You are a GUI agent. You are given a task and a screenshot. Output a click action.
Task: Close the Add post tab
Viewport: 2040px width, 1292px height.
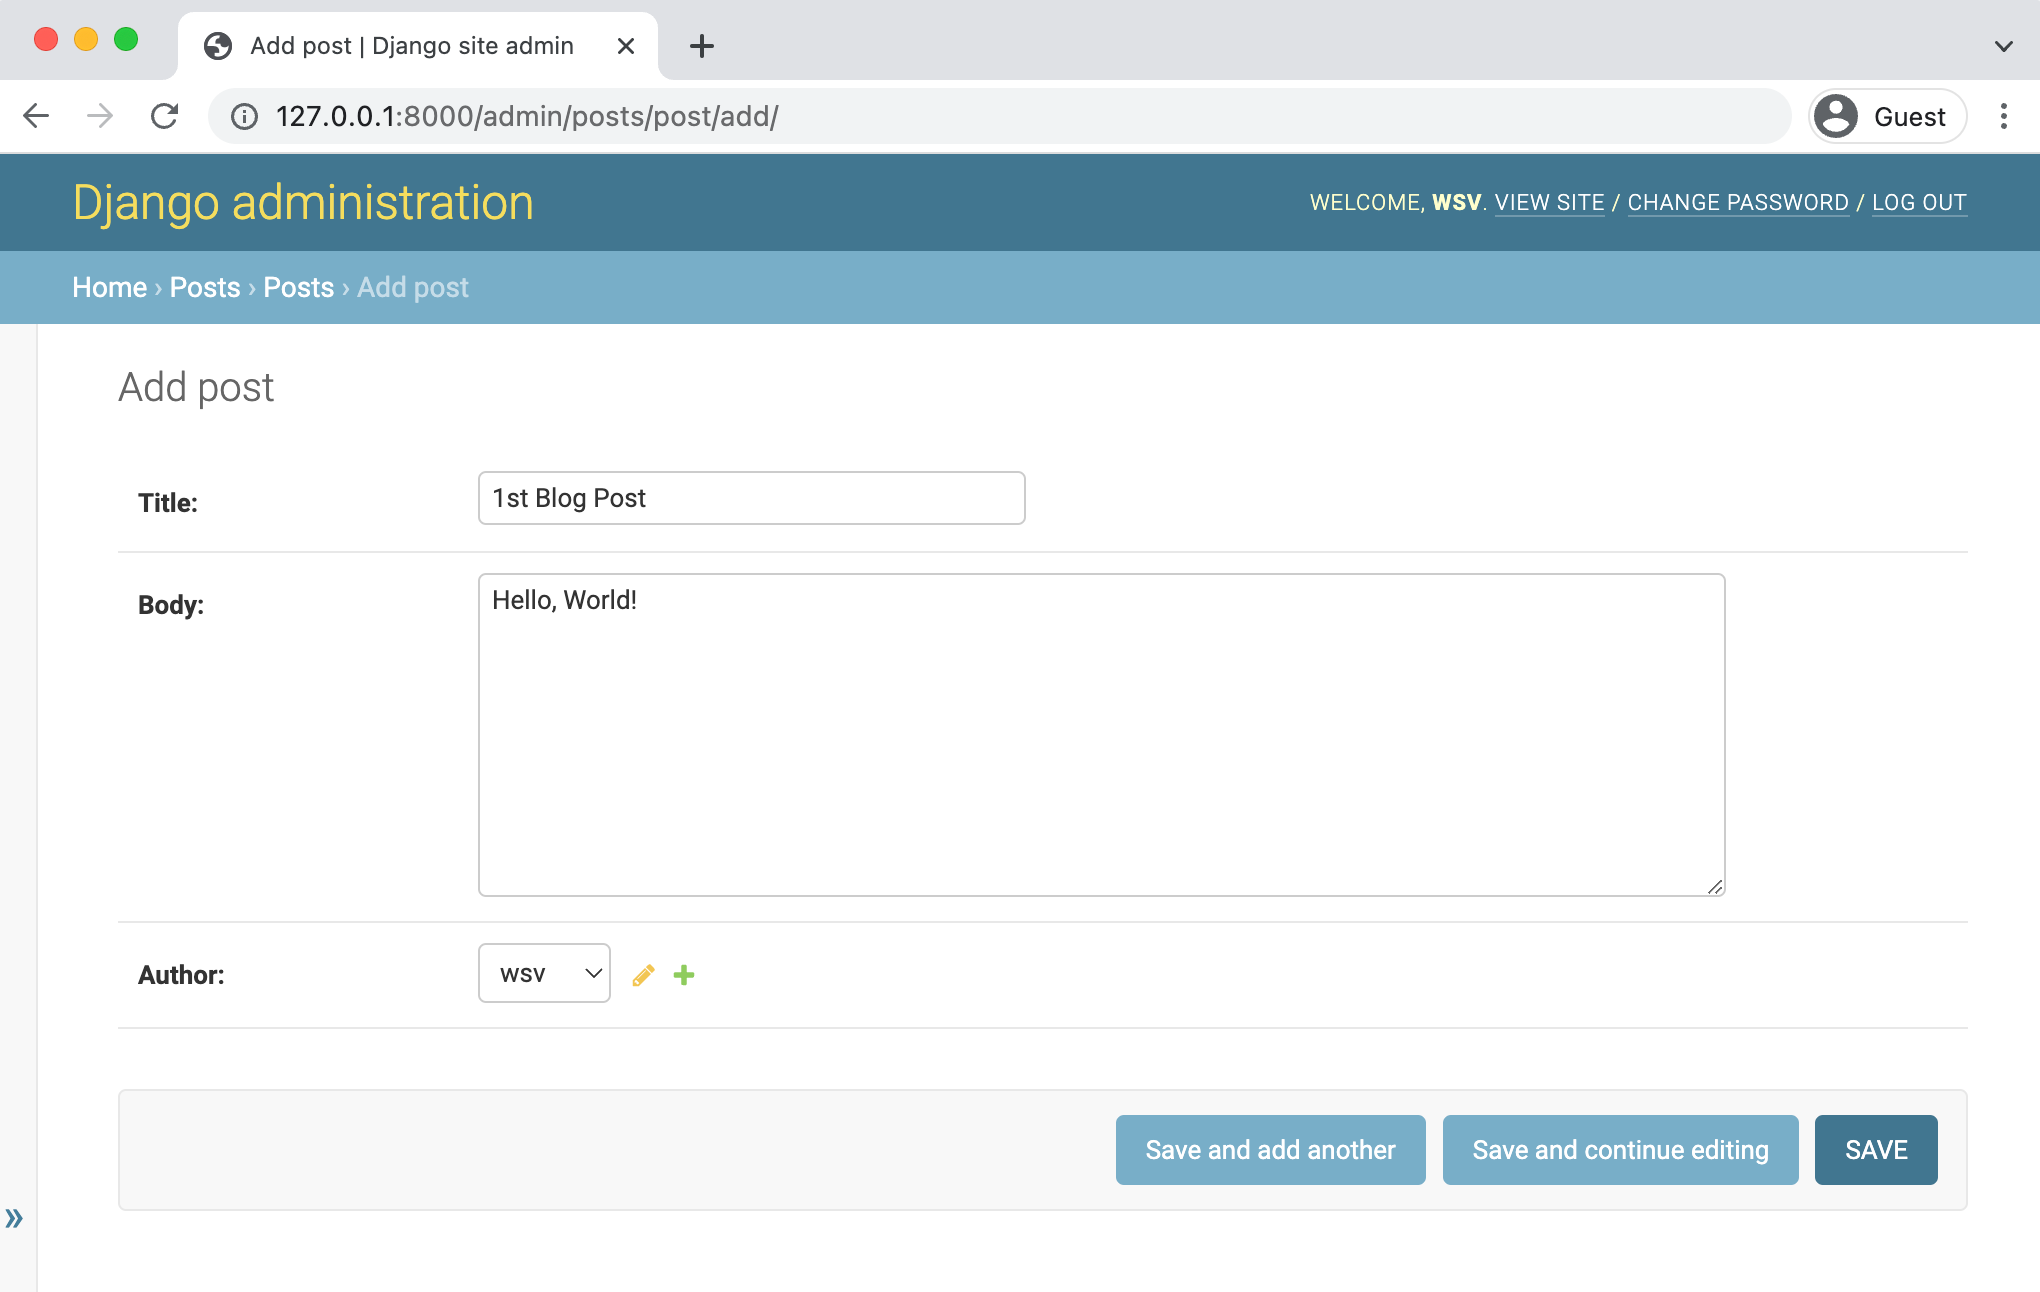626,46
